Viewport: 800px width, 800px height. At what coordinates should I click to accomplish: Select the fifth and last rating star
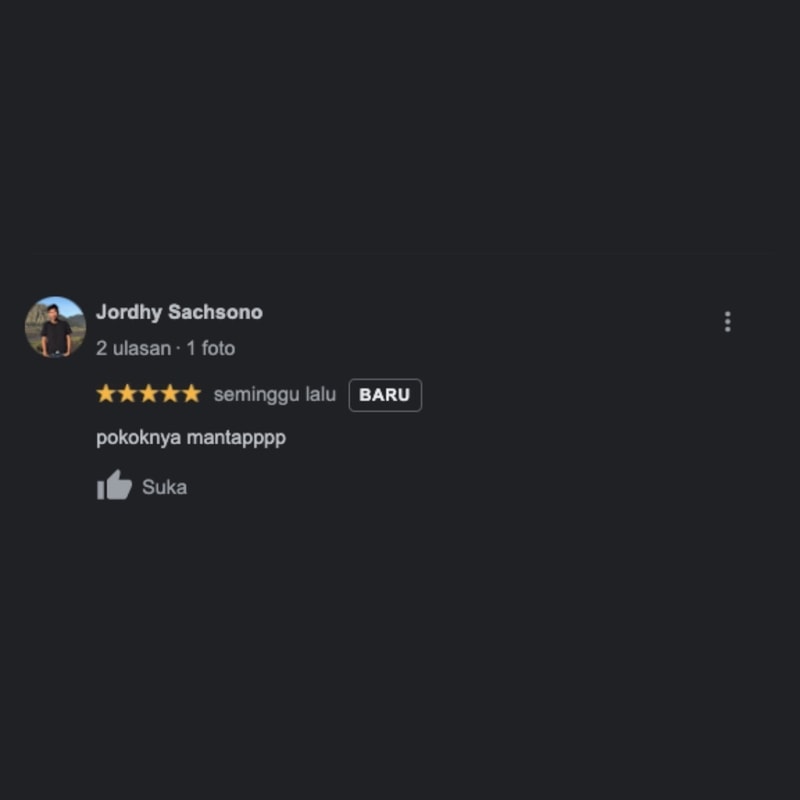[191, 394]
